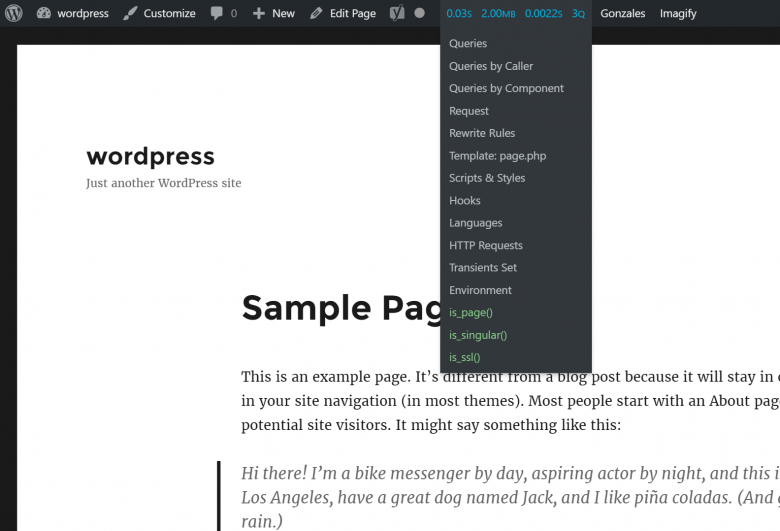
Task: Open the Rewrite Rules entry
Action: click(482, 133)
